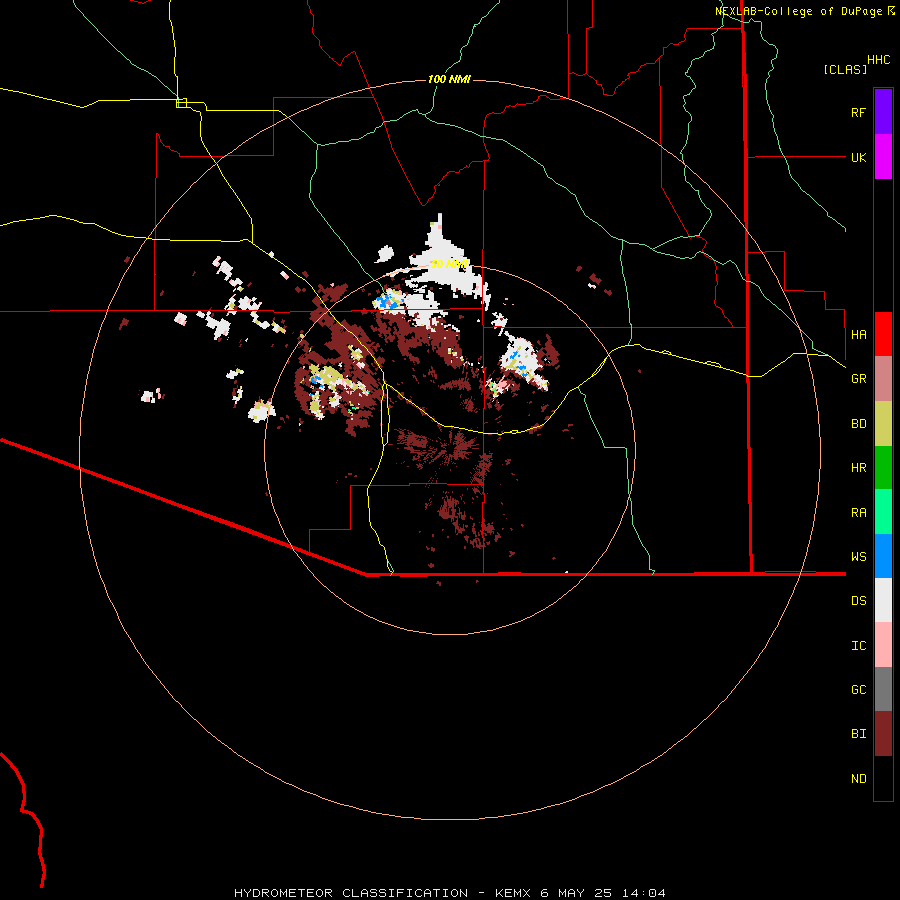Click the DS legend label
This screenshot has width=900, height=900.
[858, 600]
